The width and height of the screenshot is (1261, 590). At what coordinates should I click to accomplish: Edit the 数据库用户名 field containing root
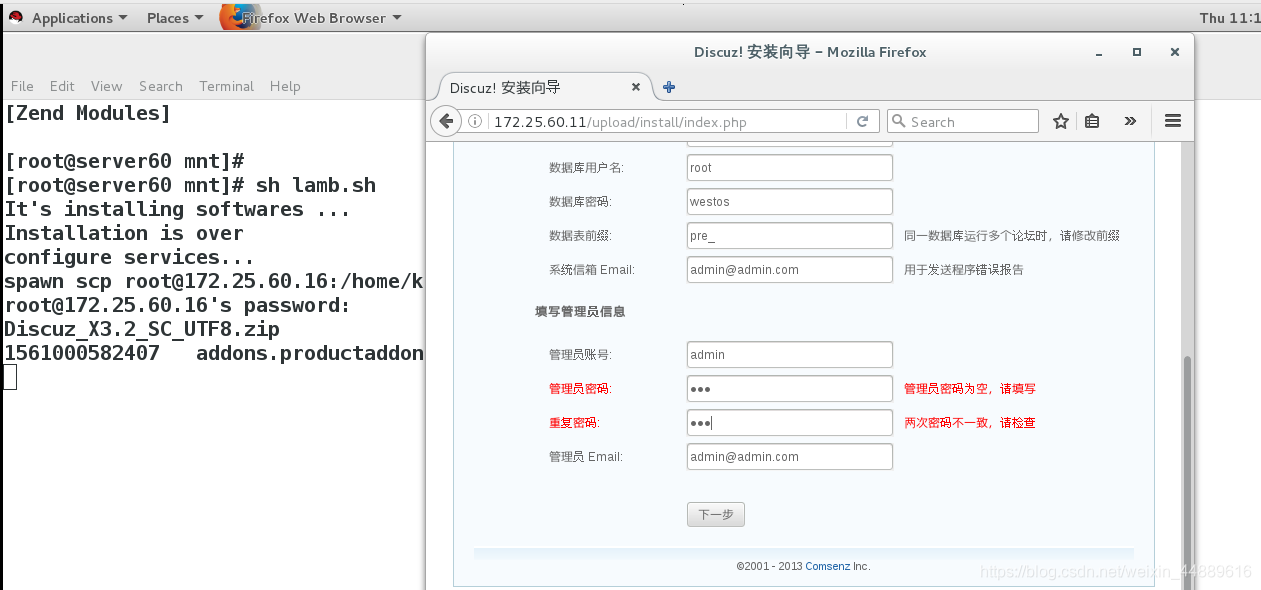790,168
